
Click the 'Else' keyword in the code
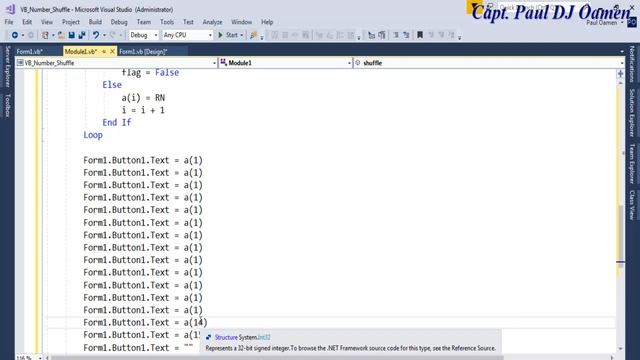coord(112,85)
